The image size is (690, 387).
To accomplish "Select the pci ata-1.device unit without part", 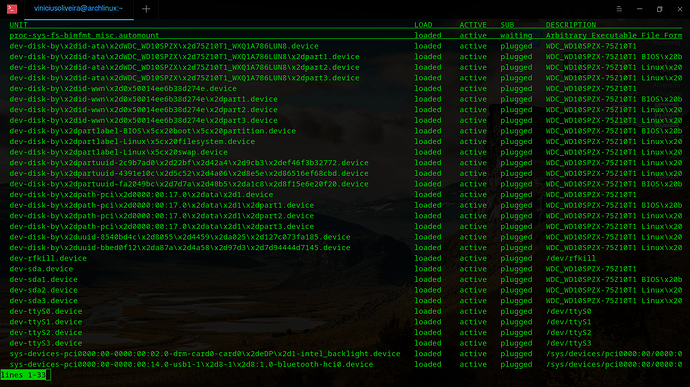I will [141, 194].
